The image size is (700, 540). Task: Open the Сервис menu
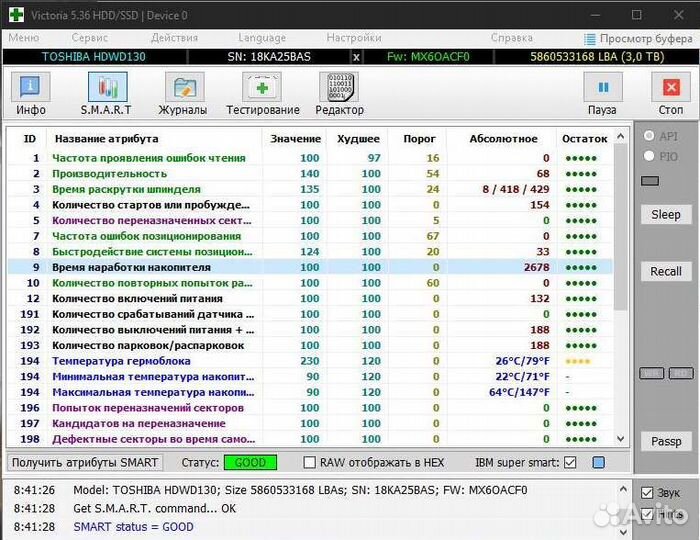(89, 38)
